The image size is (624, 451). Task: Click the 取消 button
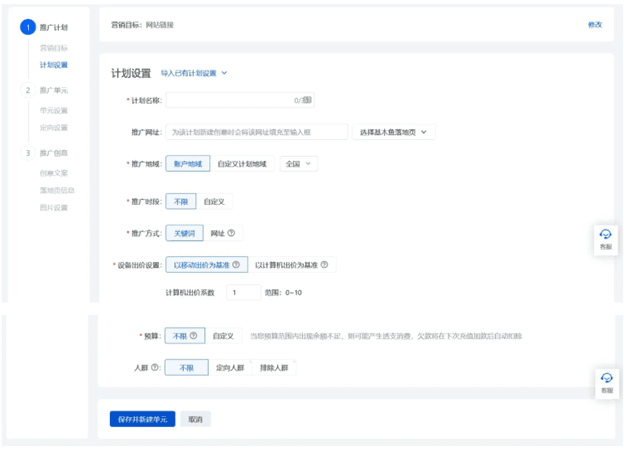(x=195, y=419)
